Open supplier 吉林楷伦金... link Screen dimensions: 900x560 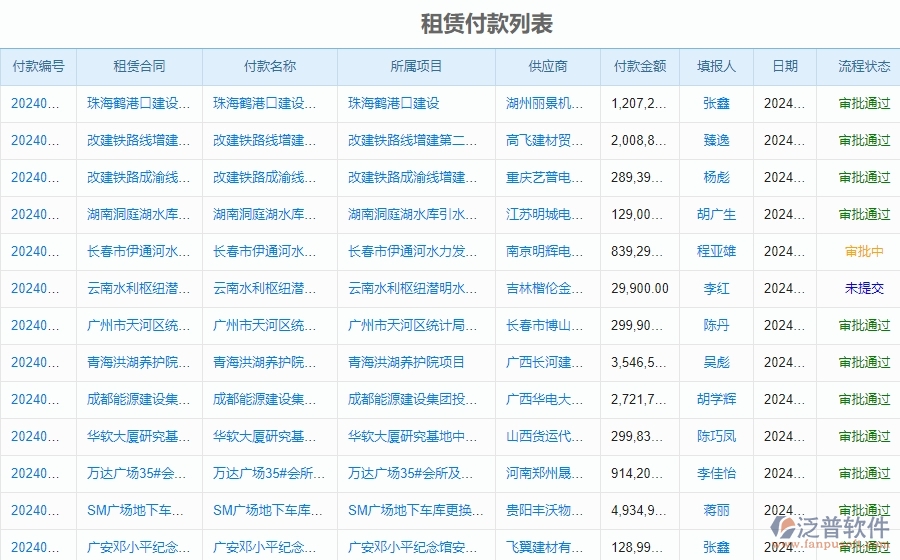click(544, 289)
